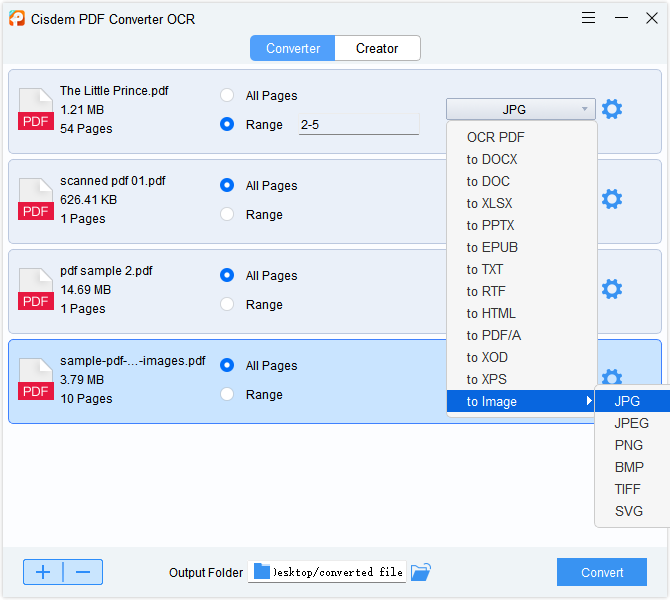Pick TIFF in image submenu
This screenshot has width=670, height=600.
pos(632,489)
